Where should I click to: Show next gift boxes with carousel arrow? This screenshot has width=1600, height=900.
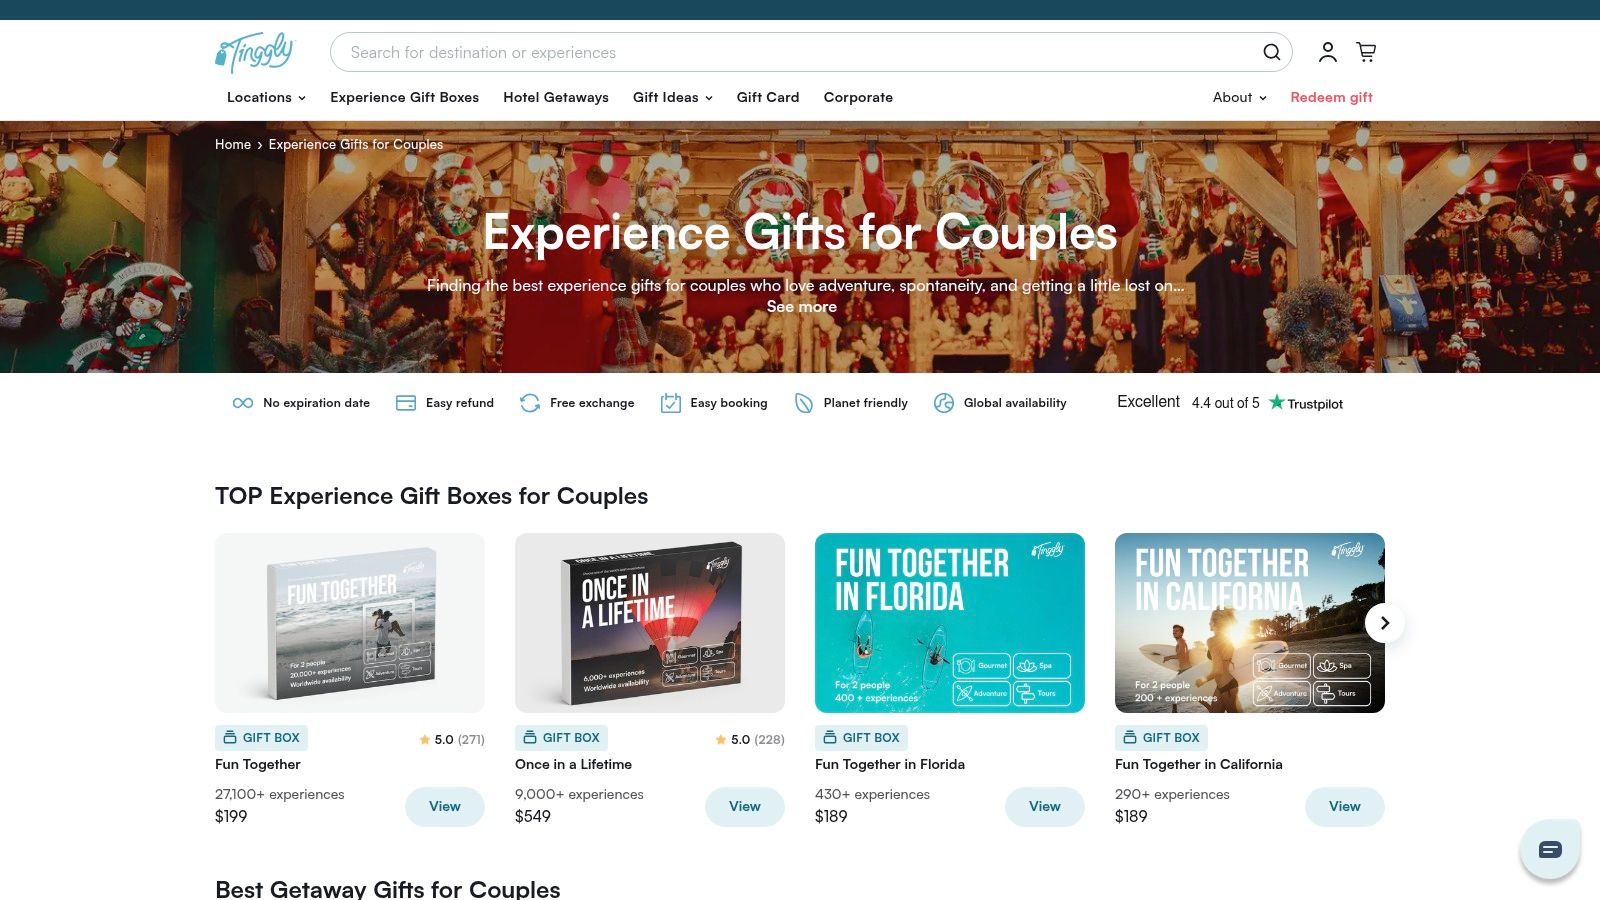point(1385,623)
